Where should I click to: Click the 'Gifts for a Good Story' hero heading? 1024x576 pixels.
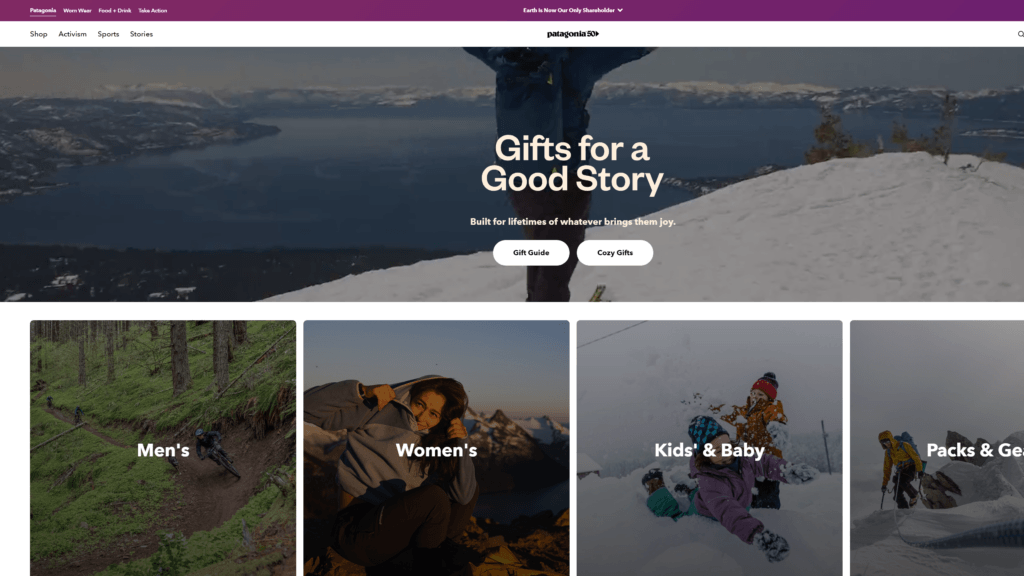[x=574, y=163]
